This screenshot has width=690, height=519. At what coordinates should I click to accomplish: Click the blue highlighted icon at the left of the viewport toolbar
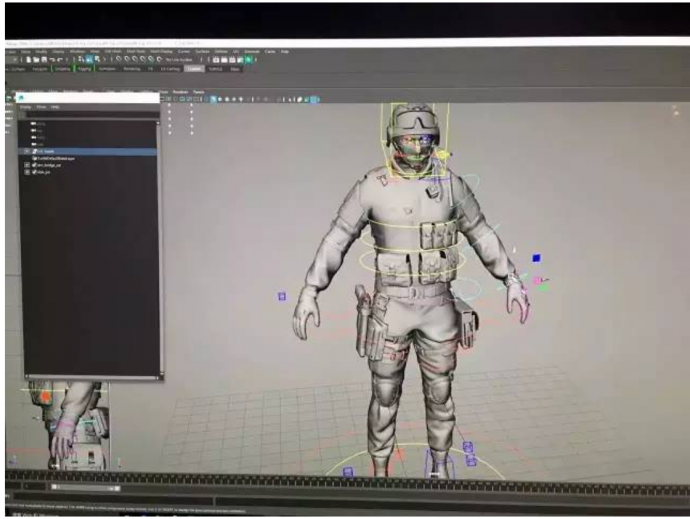[x=212, y=100]
